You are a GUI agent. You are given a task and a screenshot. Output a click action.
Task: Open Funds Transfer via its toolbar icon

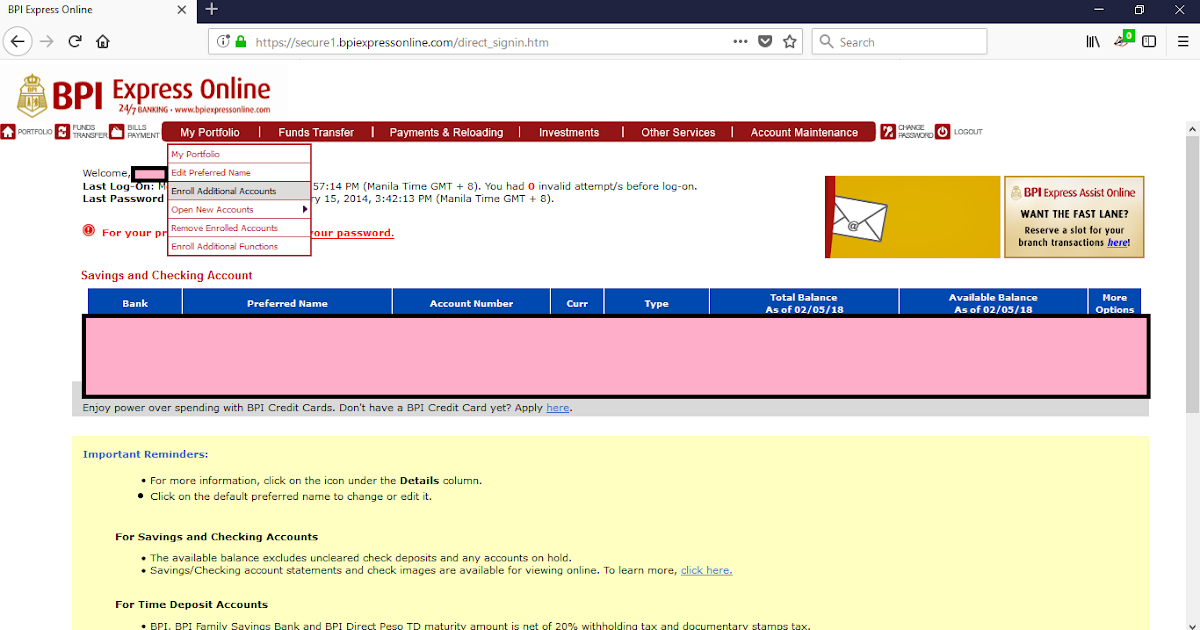62,131
